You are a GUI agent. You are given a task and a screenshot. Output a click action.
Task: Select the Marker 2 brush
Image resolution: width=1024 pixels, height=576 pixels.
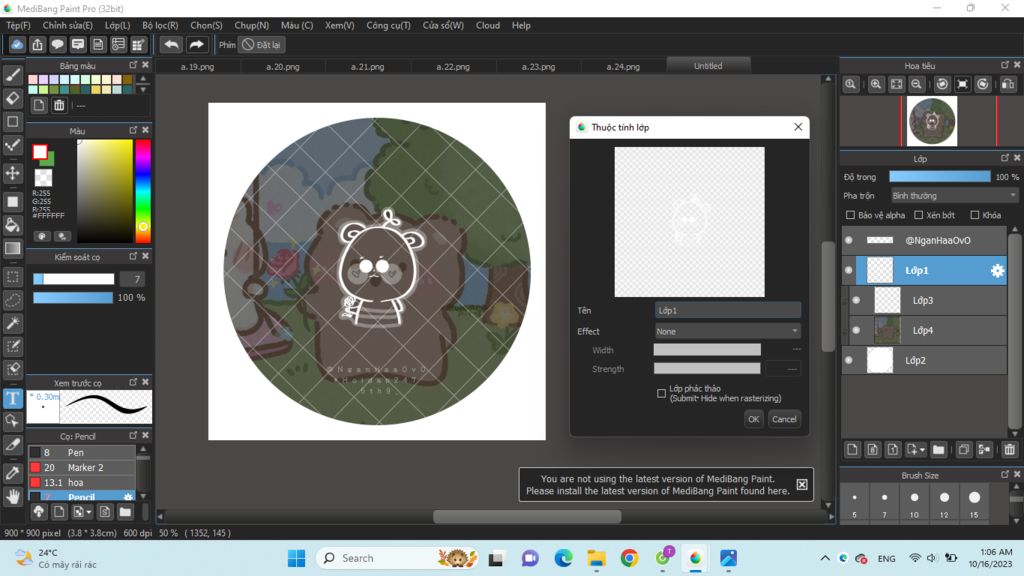point(82,468)
